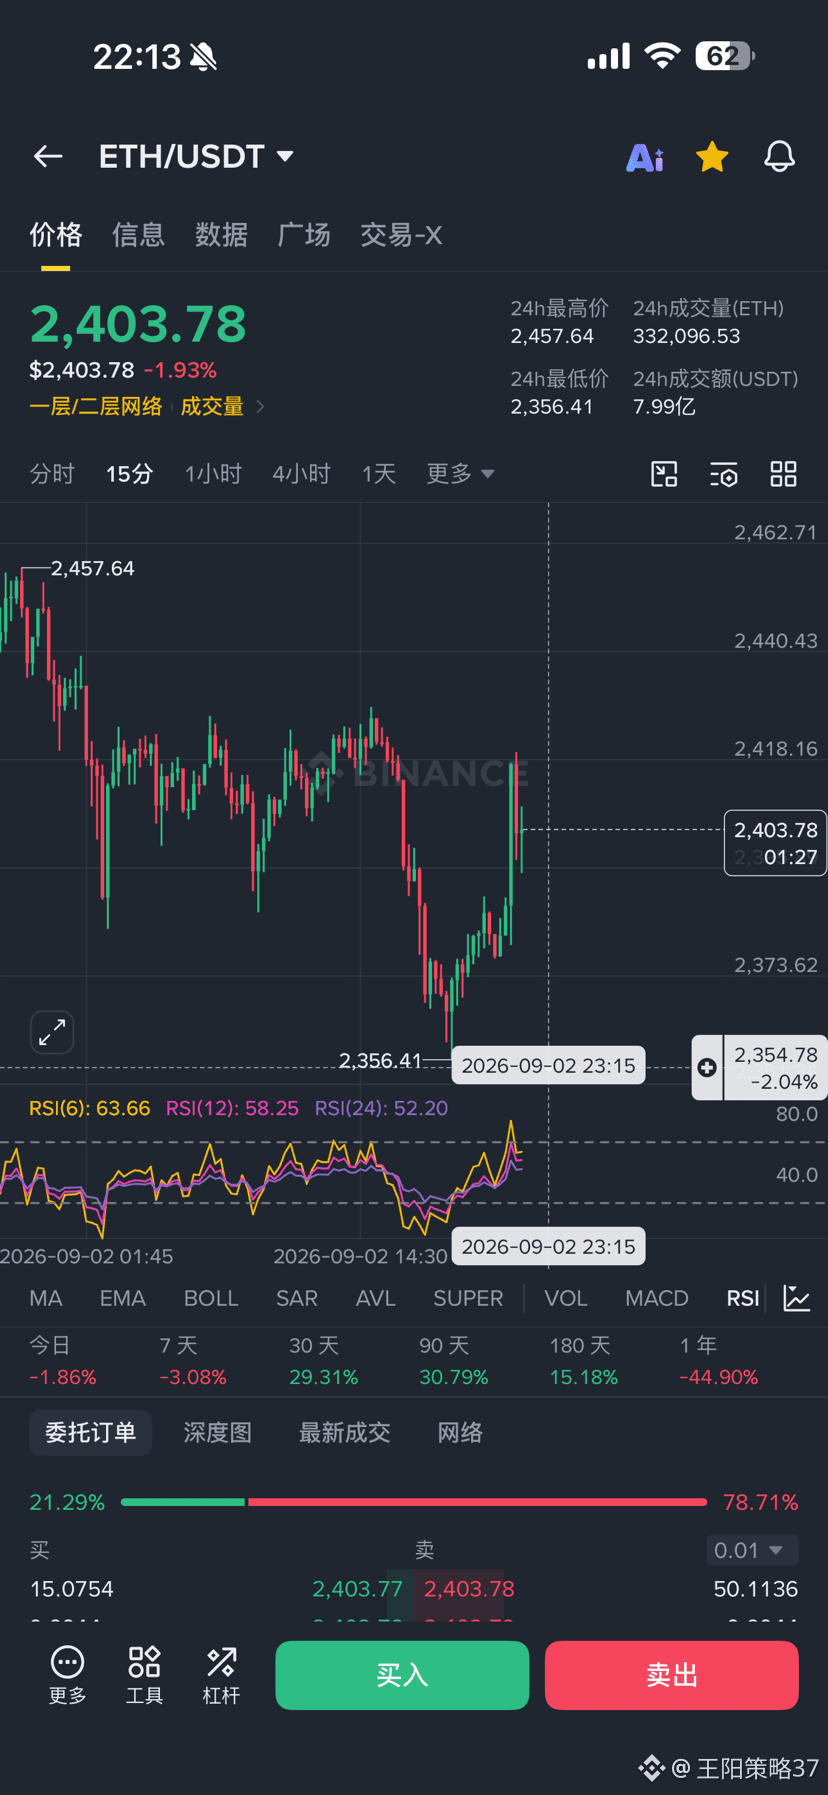Open the four-square chart layout grid icon

pos(784,474)
